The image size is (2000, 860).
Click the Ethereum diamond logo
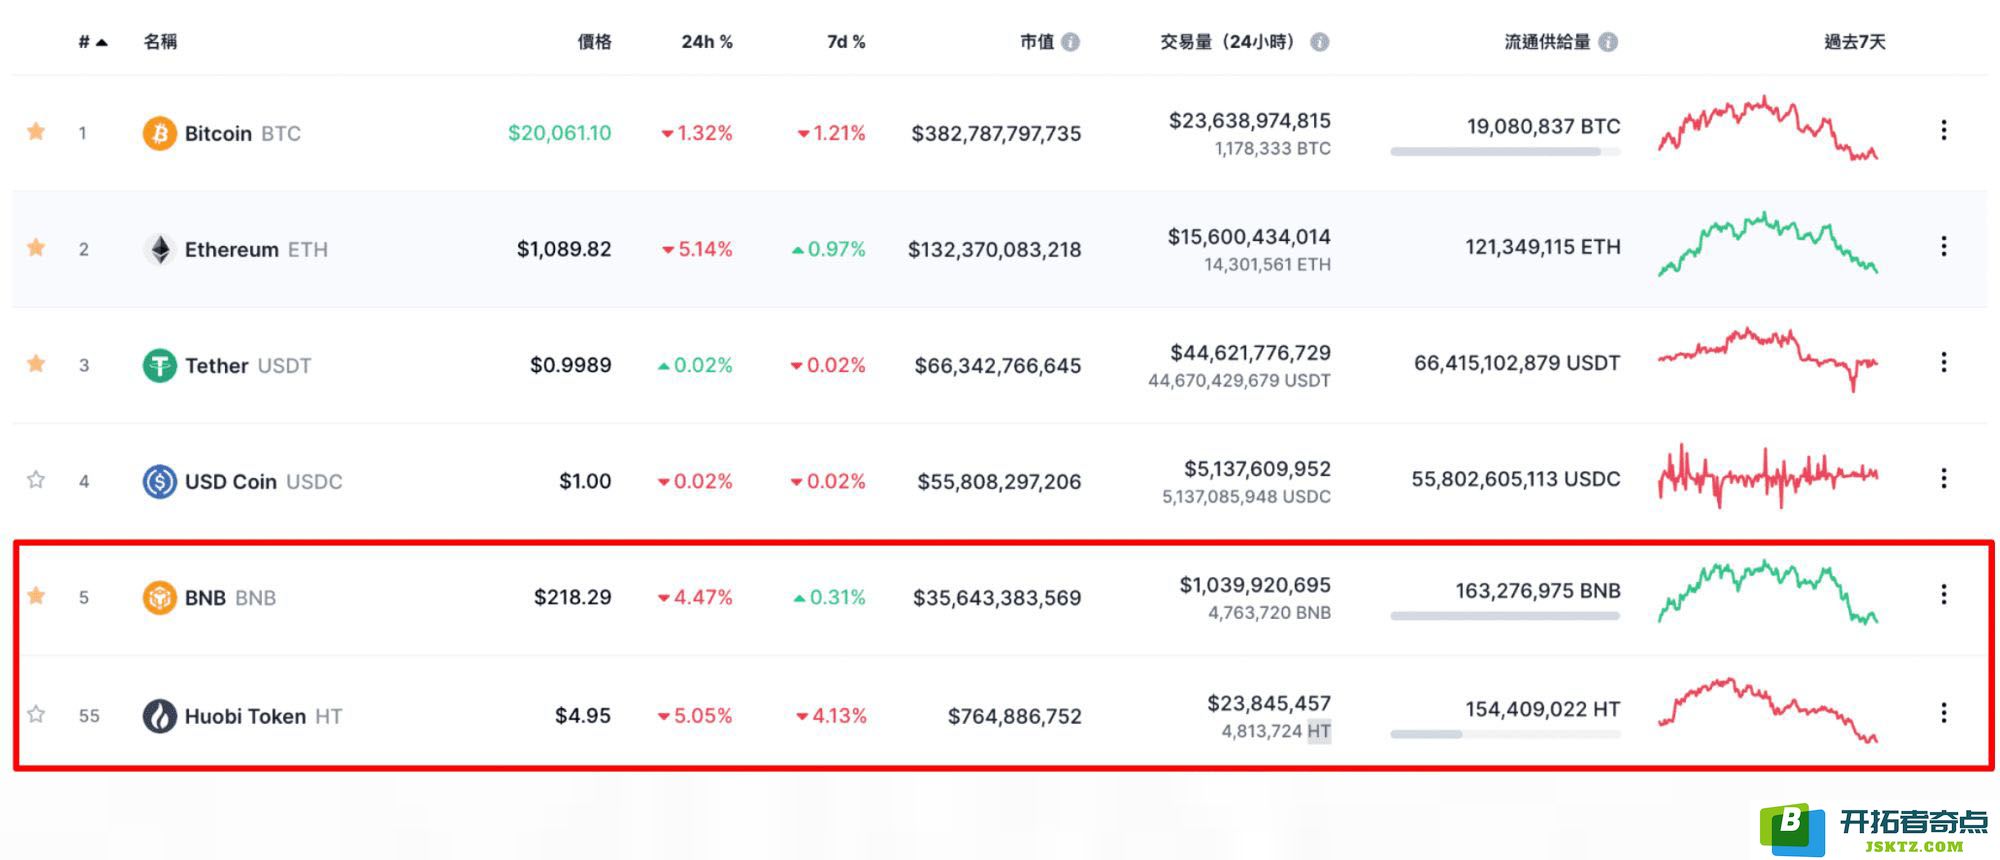point(159,249)
